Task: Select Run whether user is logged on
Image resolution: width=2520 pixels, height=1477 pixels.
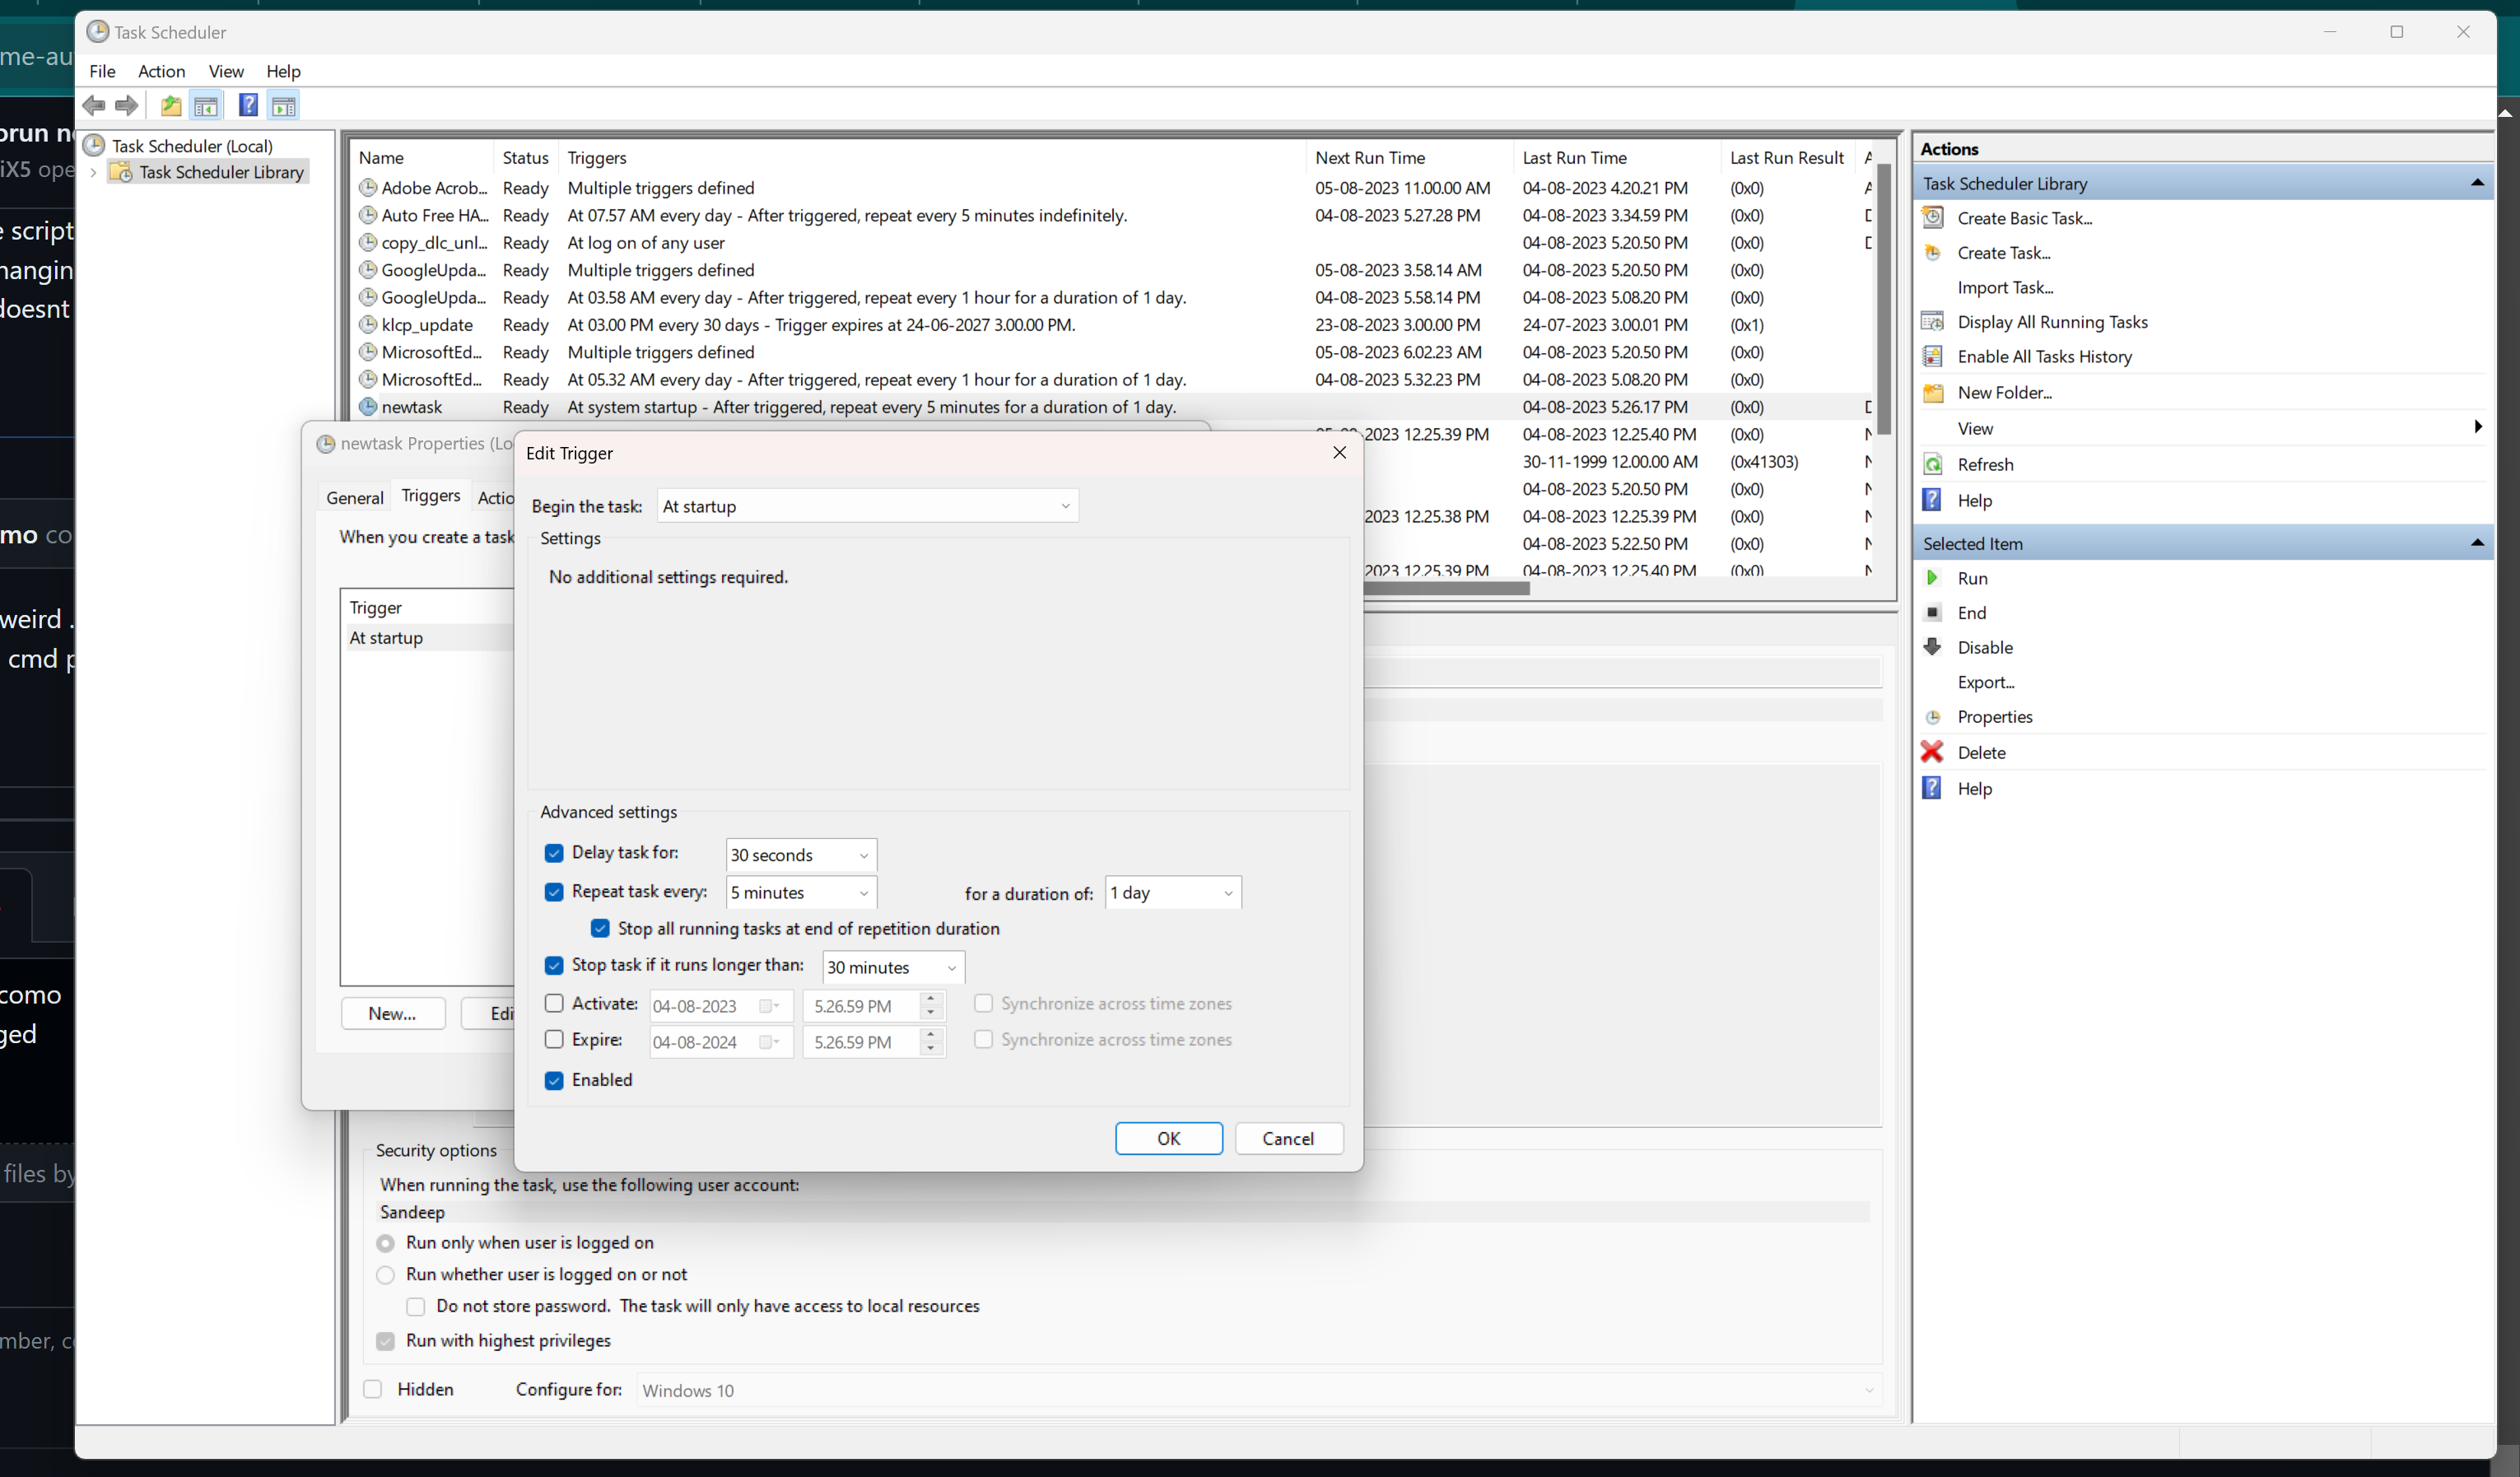Action: pyautogui.click(x=385, y=1274)
